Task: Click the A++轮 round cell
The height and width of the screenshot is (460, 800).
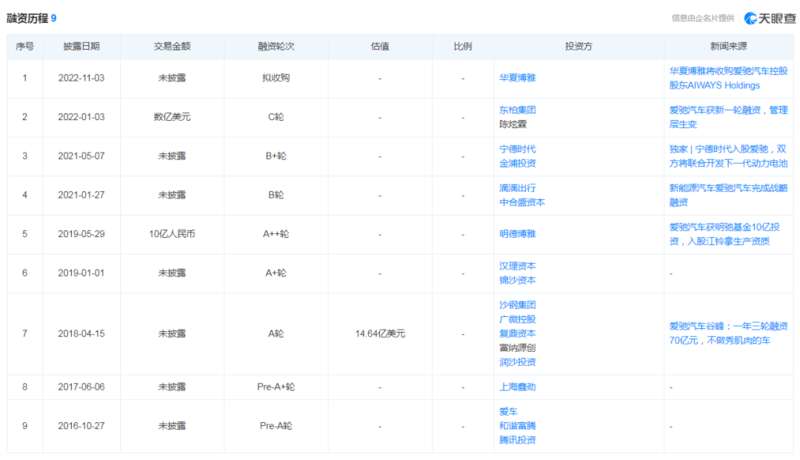Action: click(276, 234)
